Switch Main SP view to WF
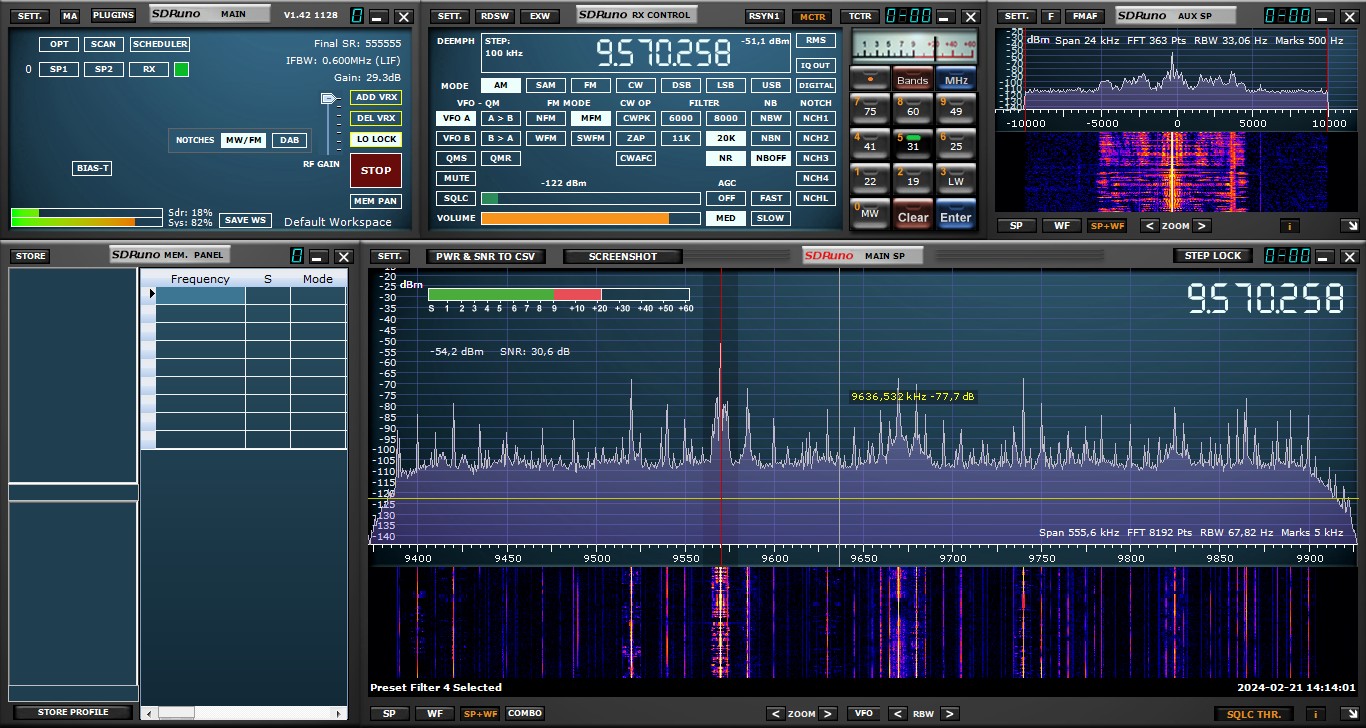The width and height of the screenshot is (1366, 728). tap(434, 713)
